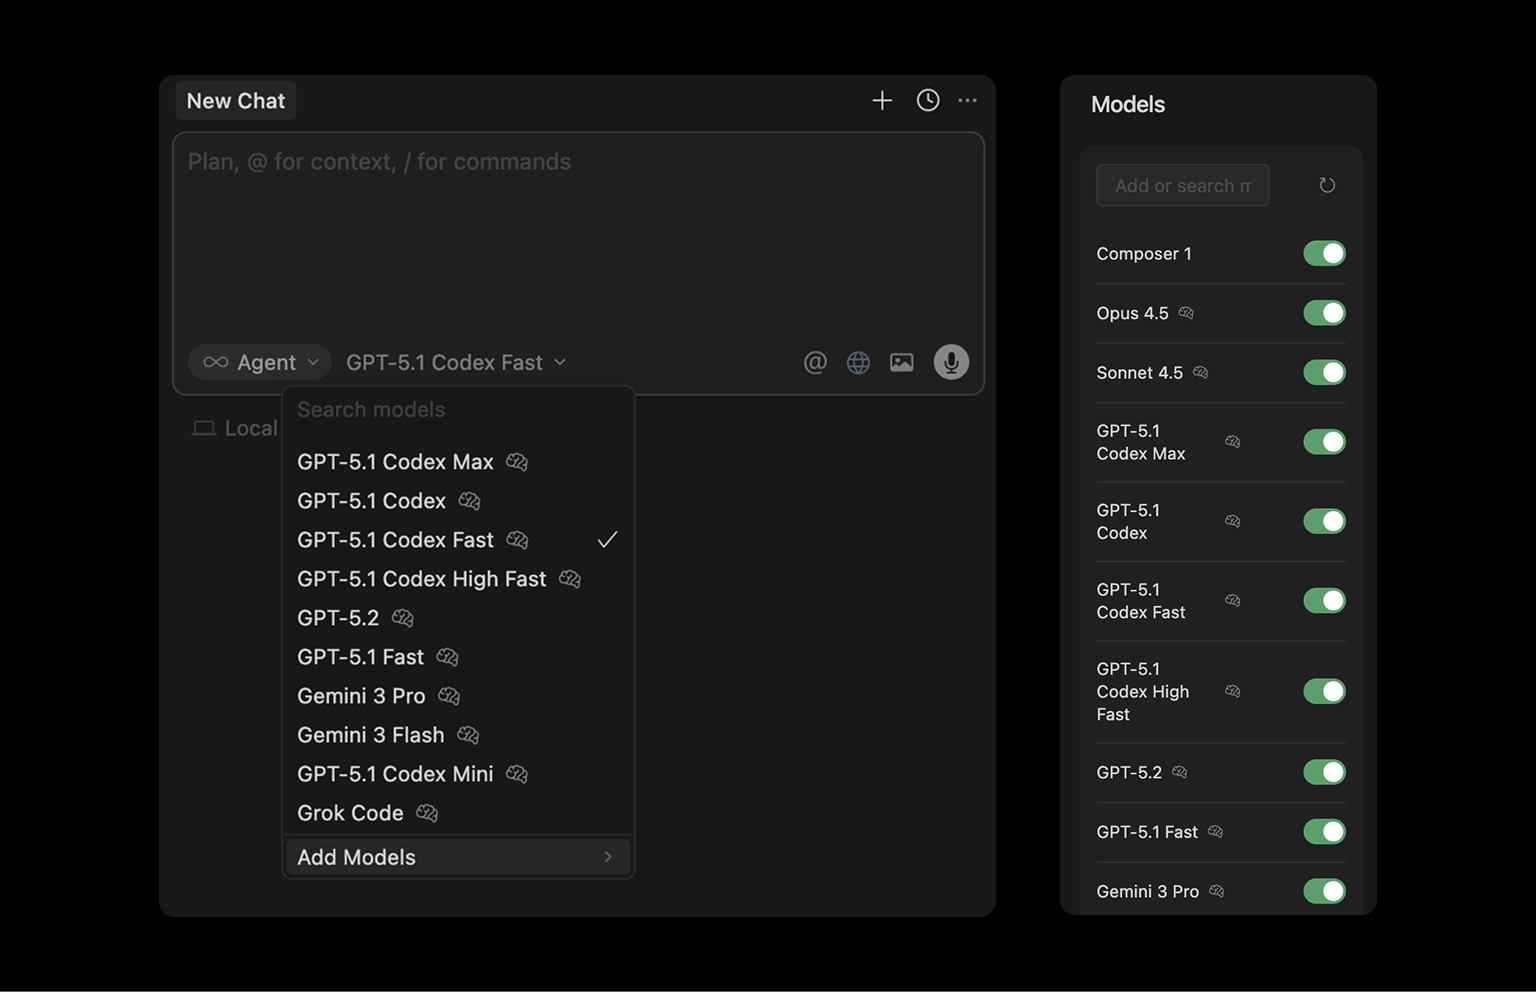Click the checkmark next to GPT-5.1 Codex Fast
This screenshot has width=1536, height=992.
tap(607, 540)
